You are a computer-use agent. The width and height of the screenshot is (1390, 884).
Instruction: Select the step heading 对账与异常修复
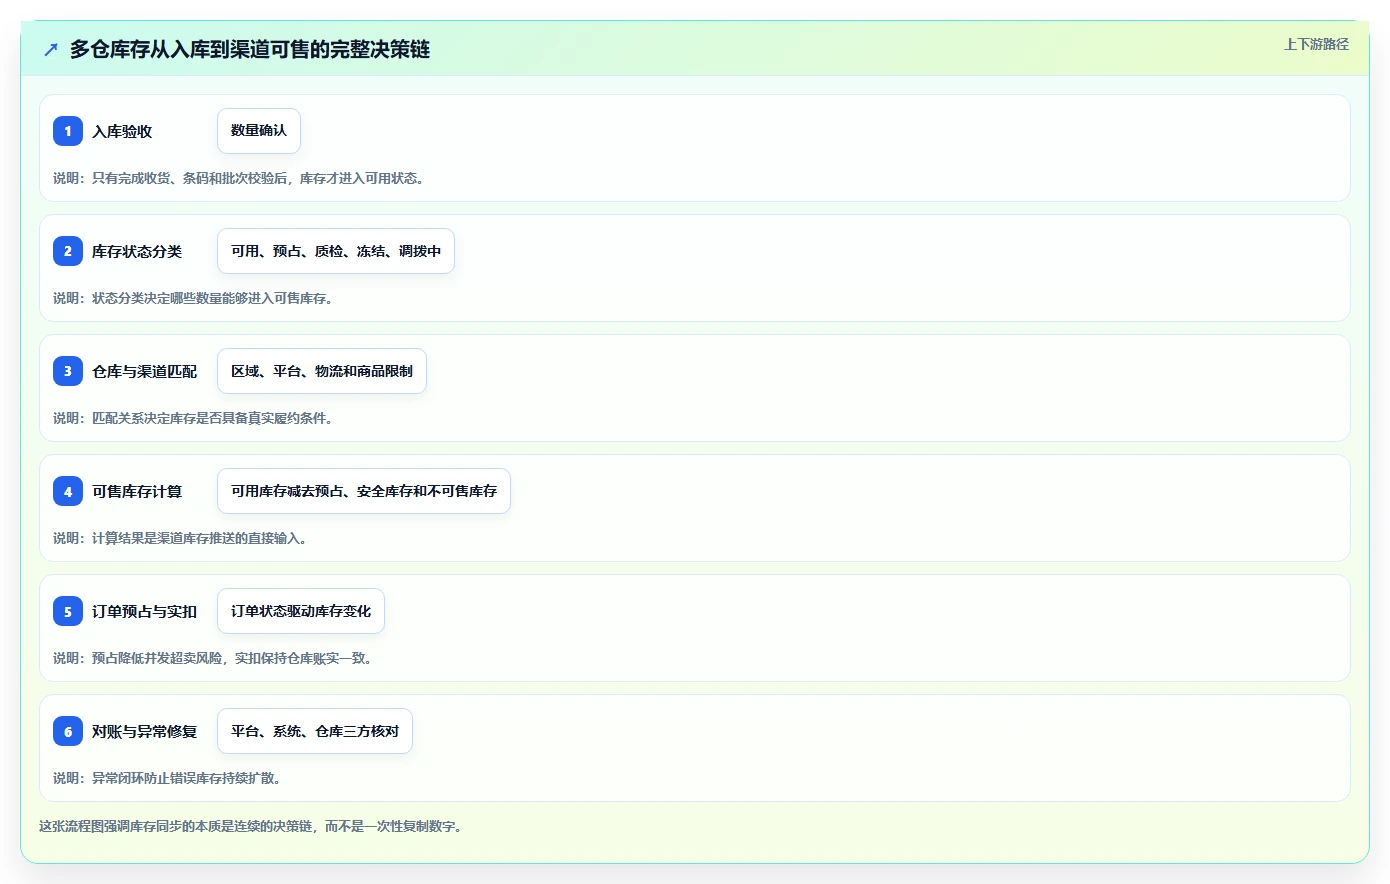[145, 731]
